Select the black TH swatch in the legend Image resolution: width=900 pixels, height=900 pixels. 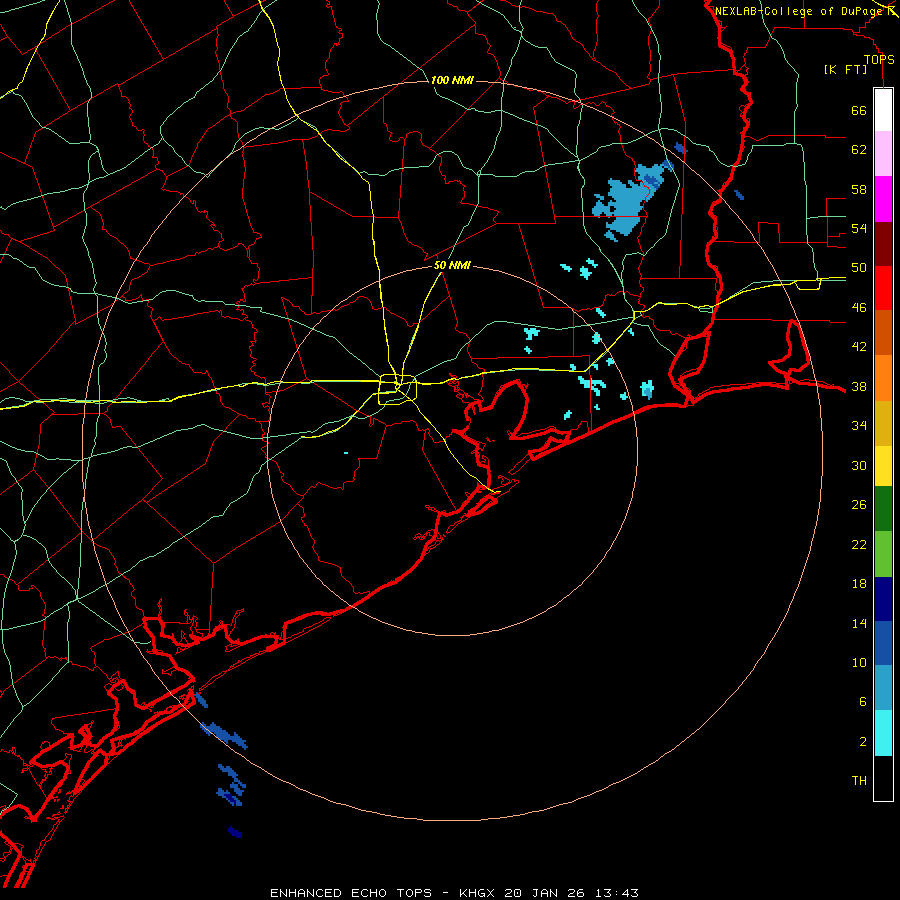(883, 778)
